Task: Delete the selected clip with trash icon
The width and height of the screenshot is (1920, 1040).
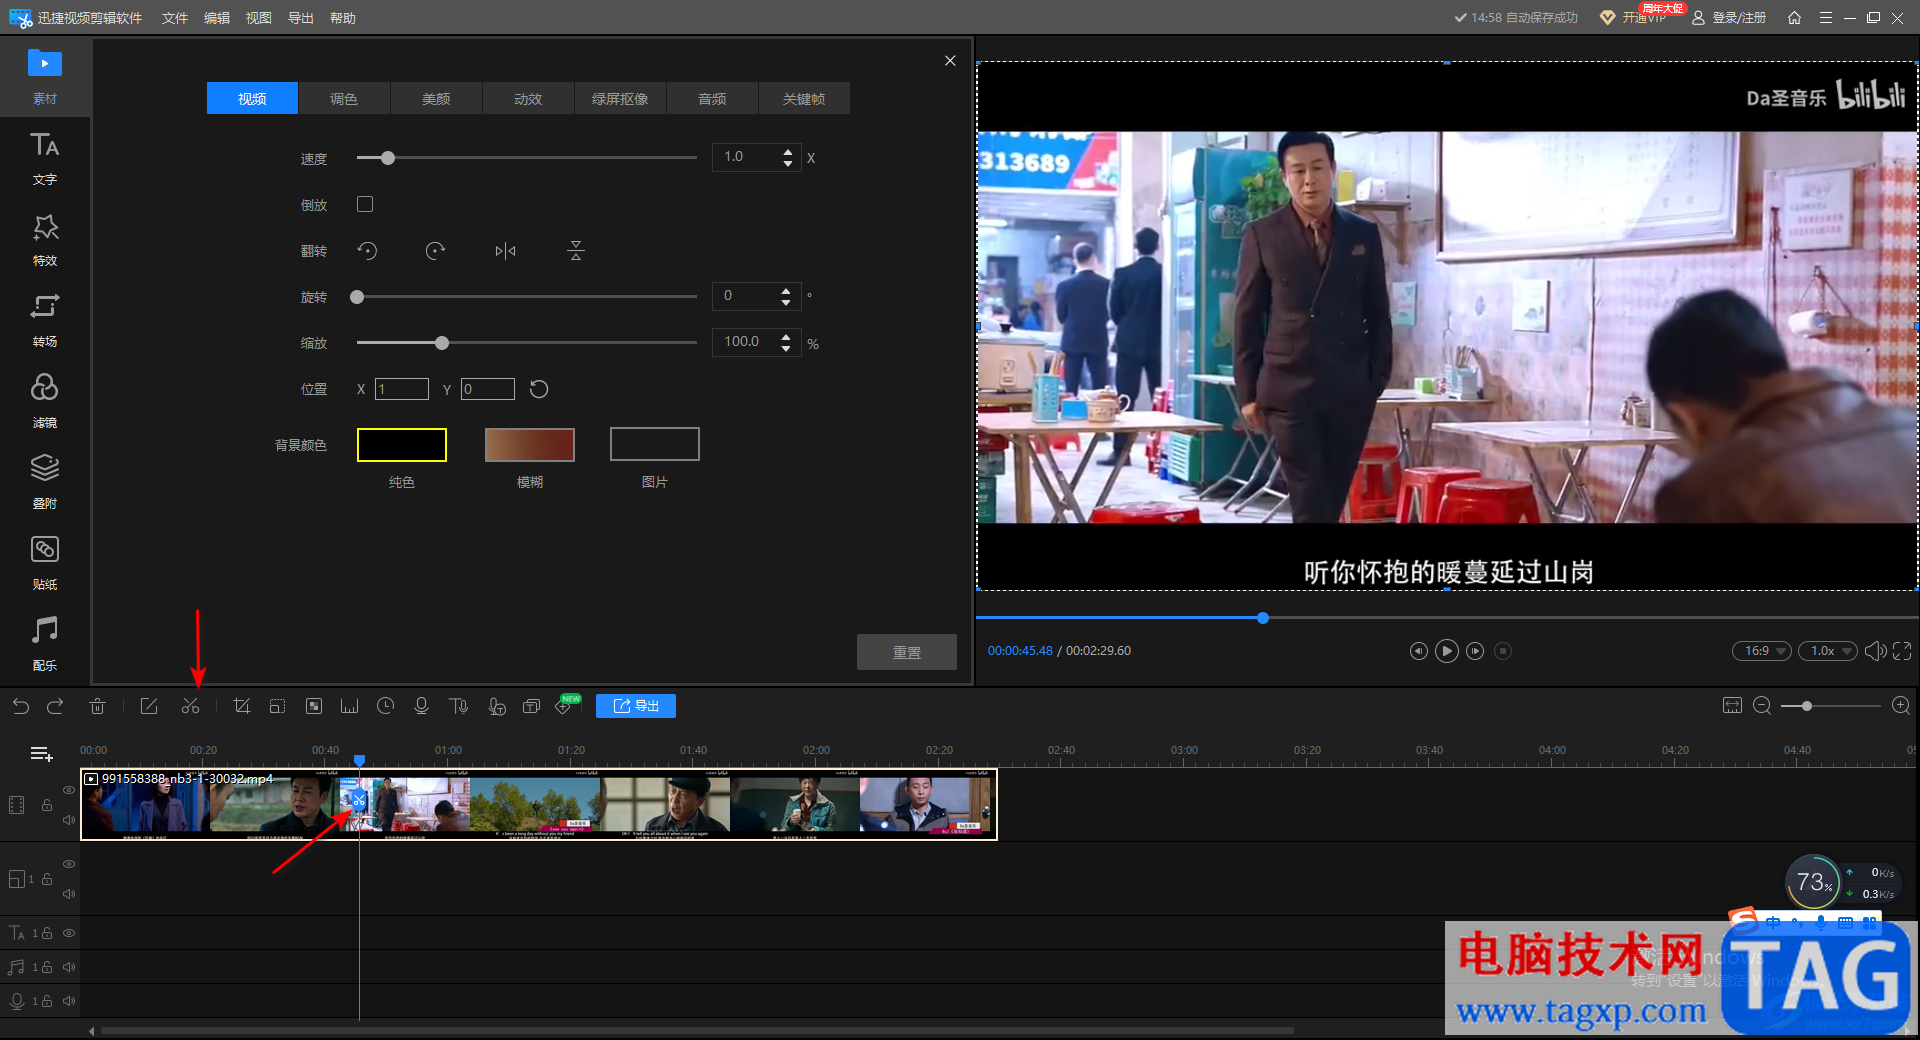Action: (x=97, y=706)
